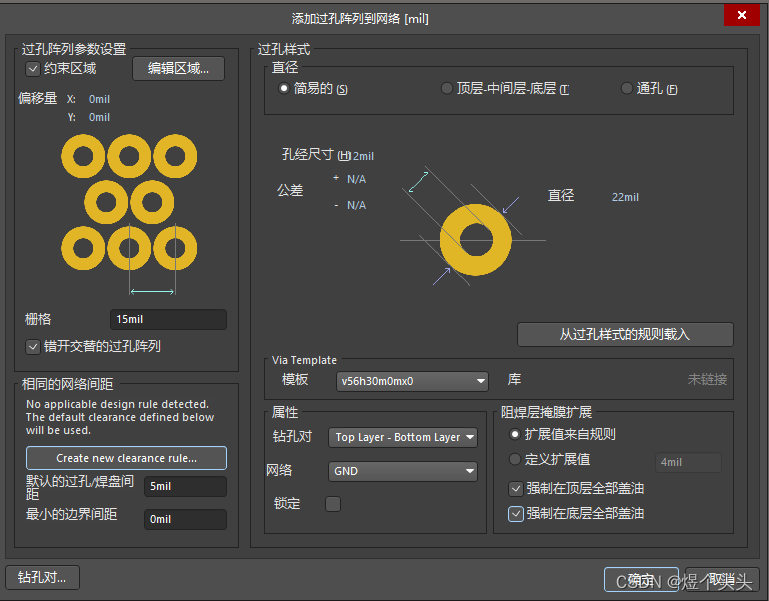Click the 直径 value 22mil
The height and width of the screenshot is (601, 769).
pos(625,197)
